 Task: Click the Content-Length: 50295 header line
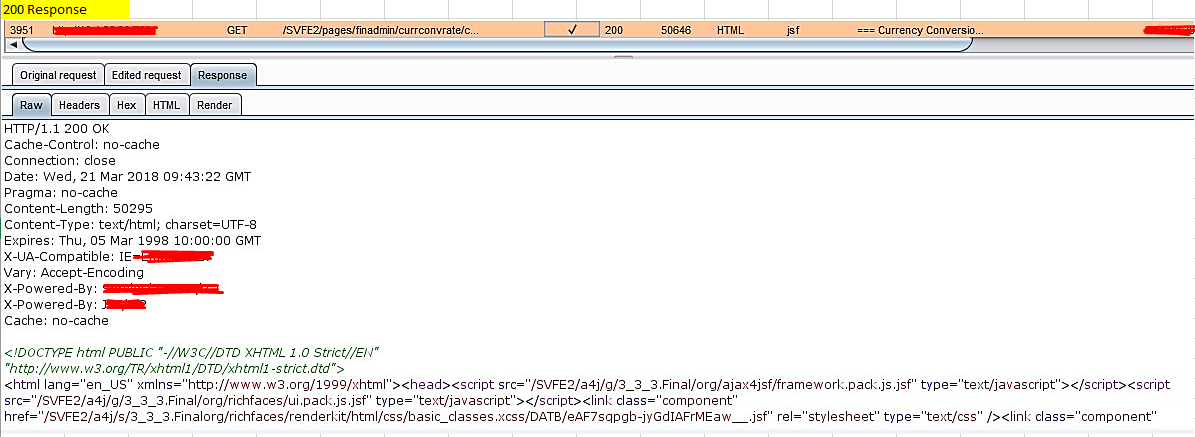(x=78, y=208)
